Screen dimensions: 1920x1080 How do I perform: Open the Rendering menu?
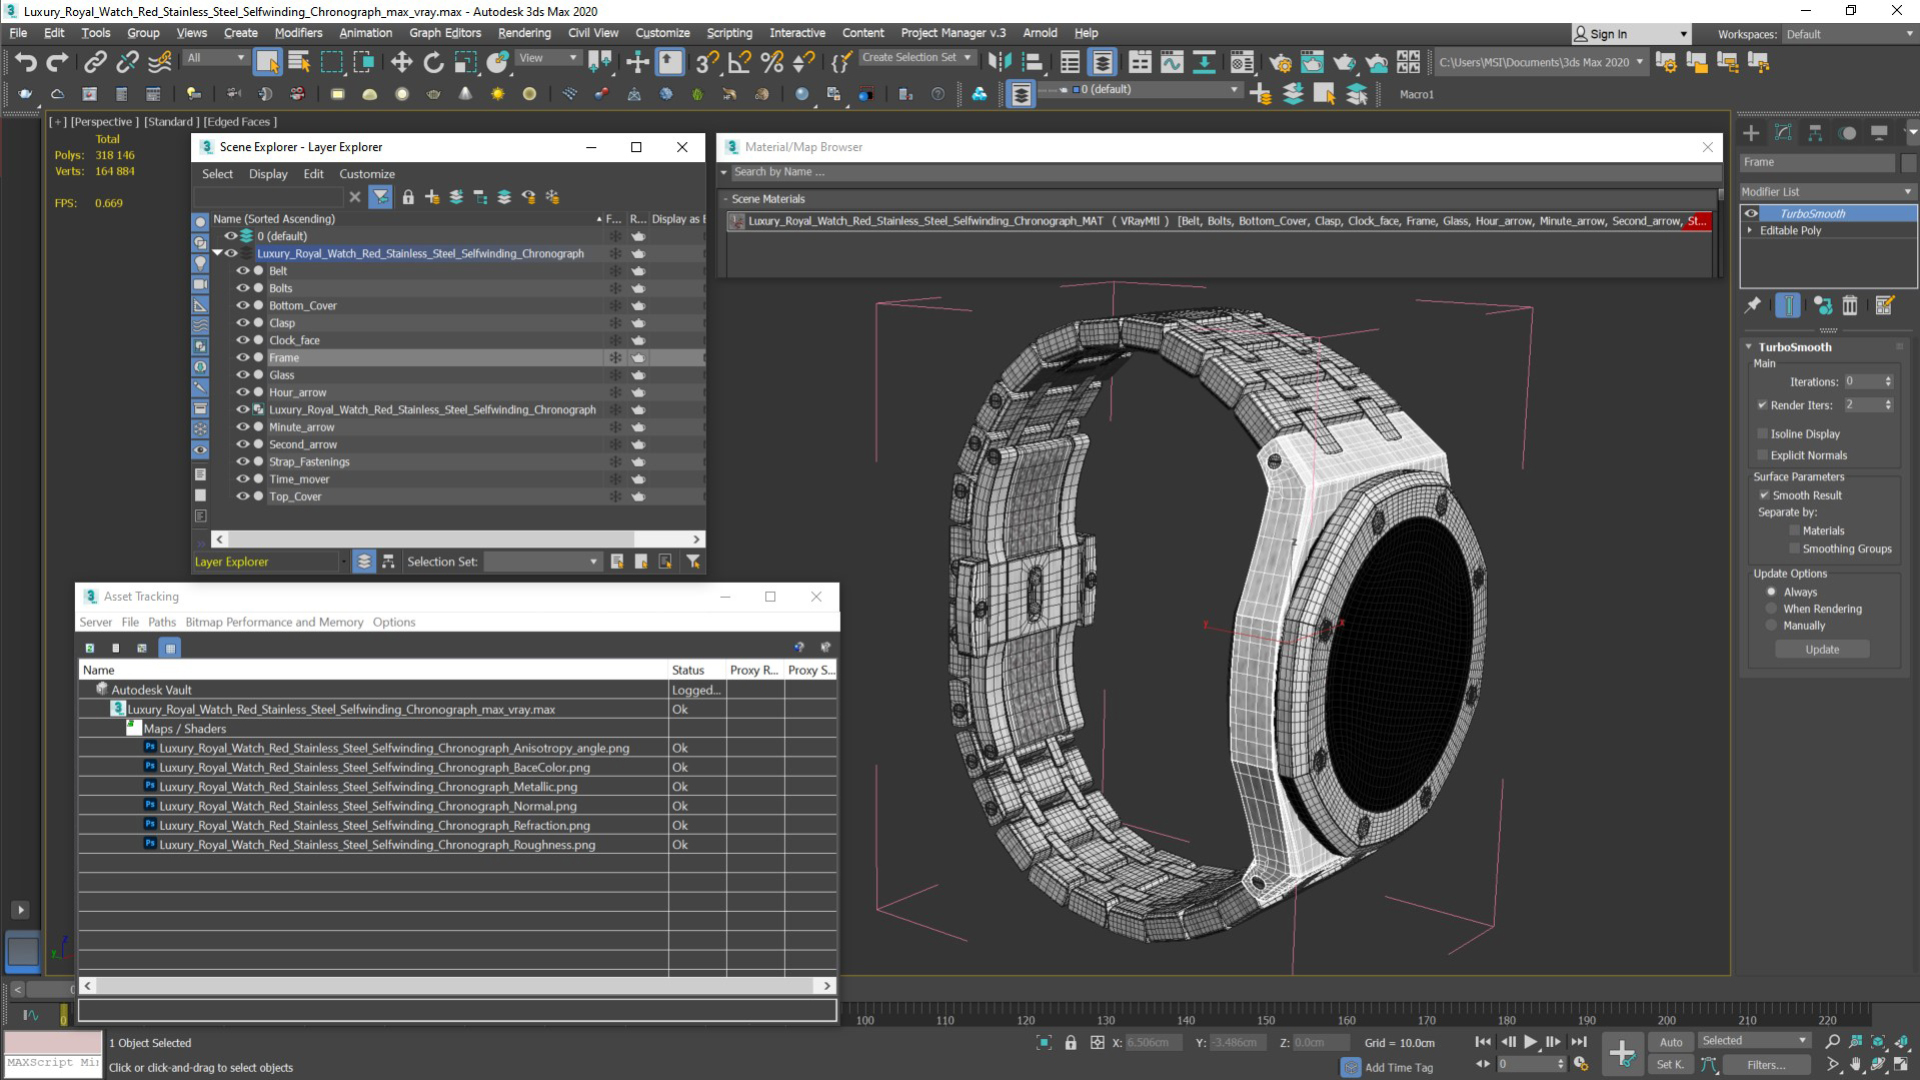524,33
